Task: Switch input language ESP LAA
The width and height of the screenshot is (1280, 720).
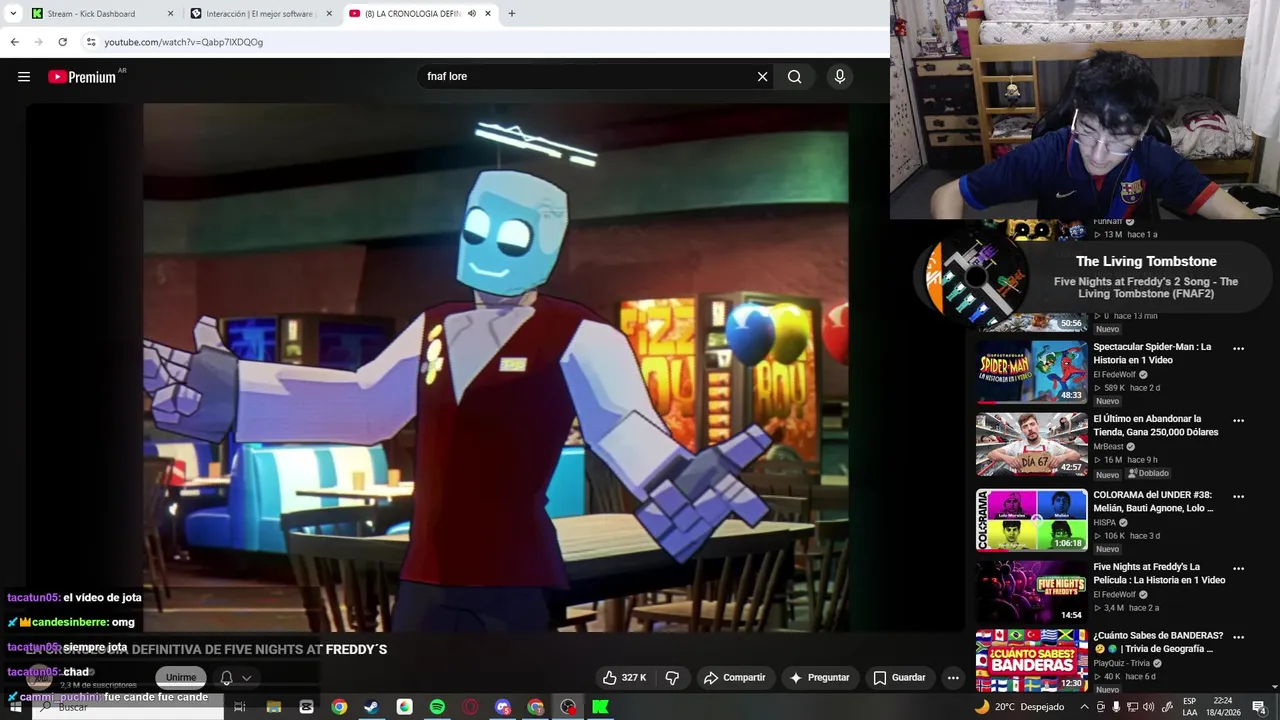Action: click(1190, 707)
